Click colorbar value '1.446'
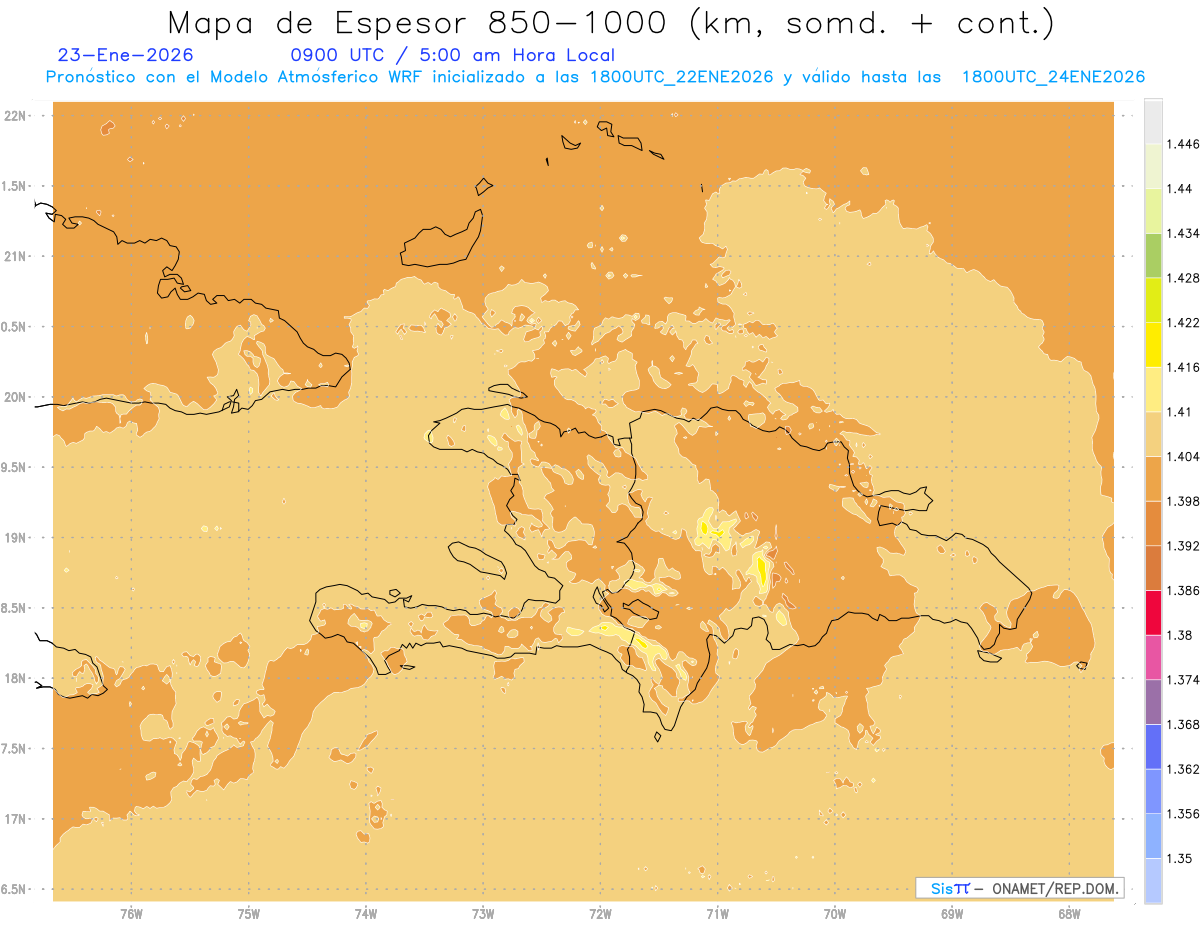The width and height of the screenshot is (1200, 927). point(1184,144)
